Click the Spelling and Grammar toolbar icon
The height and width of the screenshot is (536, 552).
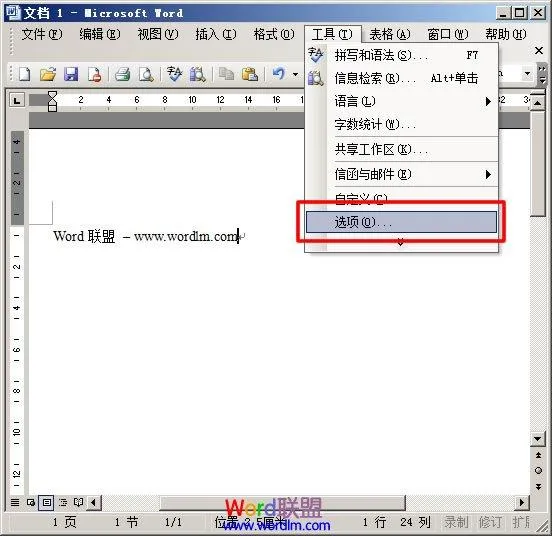(174, 74)
